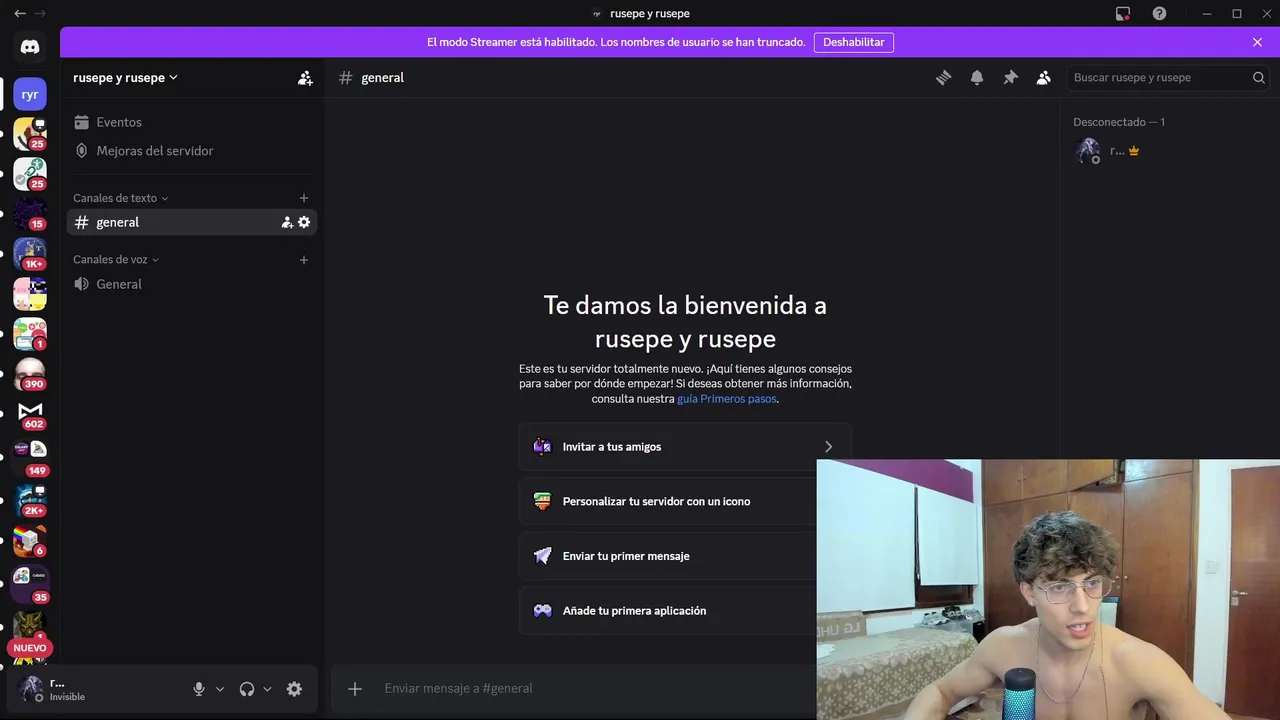Jump to NUEVO unread mentions indicator
Image resolution: width=1280 pixels, height=720 pixels.
coord(30,648)
